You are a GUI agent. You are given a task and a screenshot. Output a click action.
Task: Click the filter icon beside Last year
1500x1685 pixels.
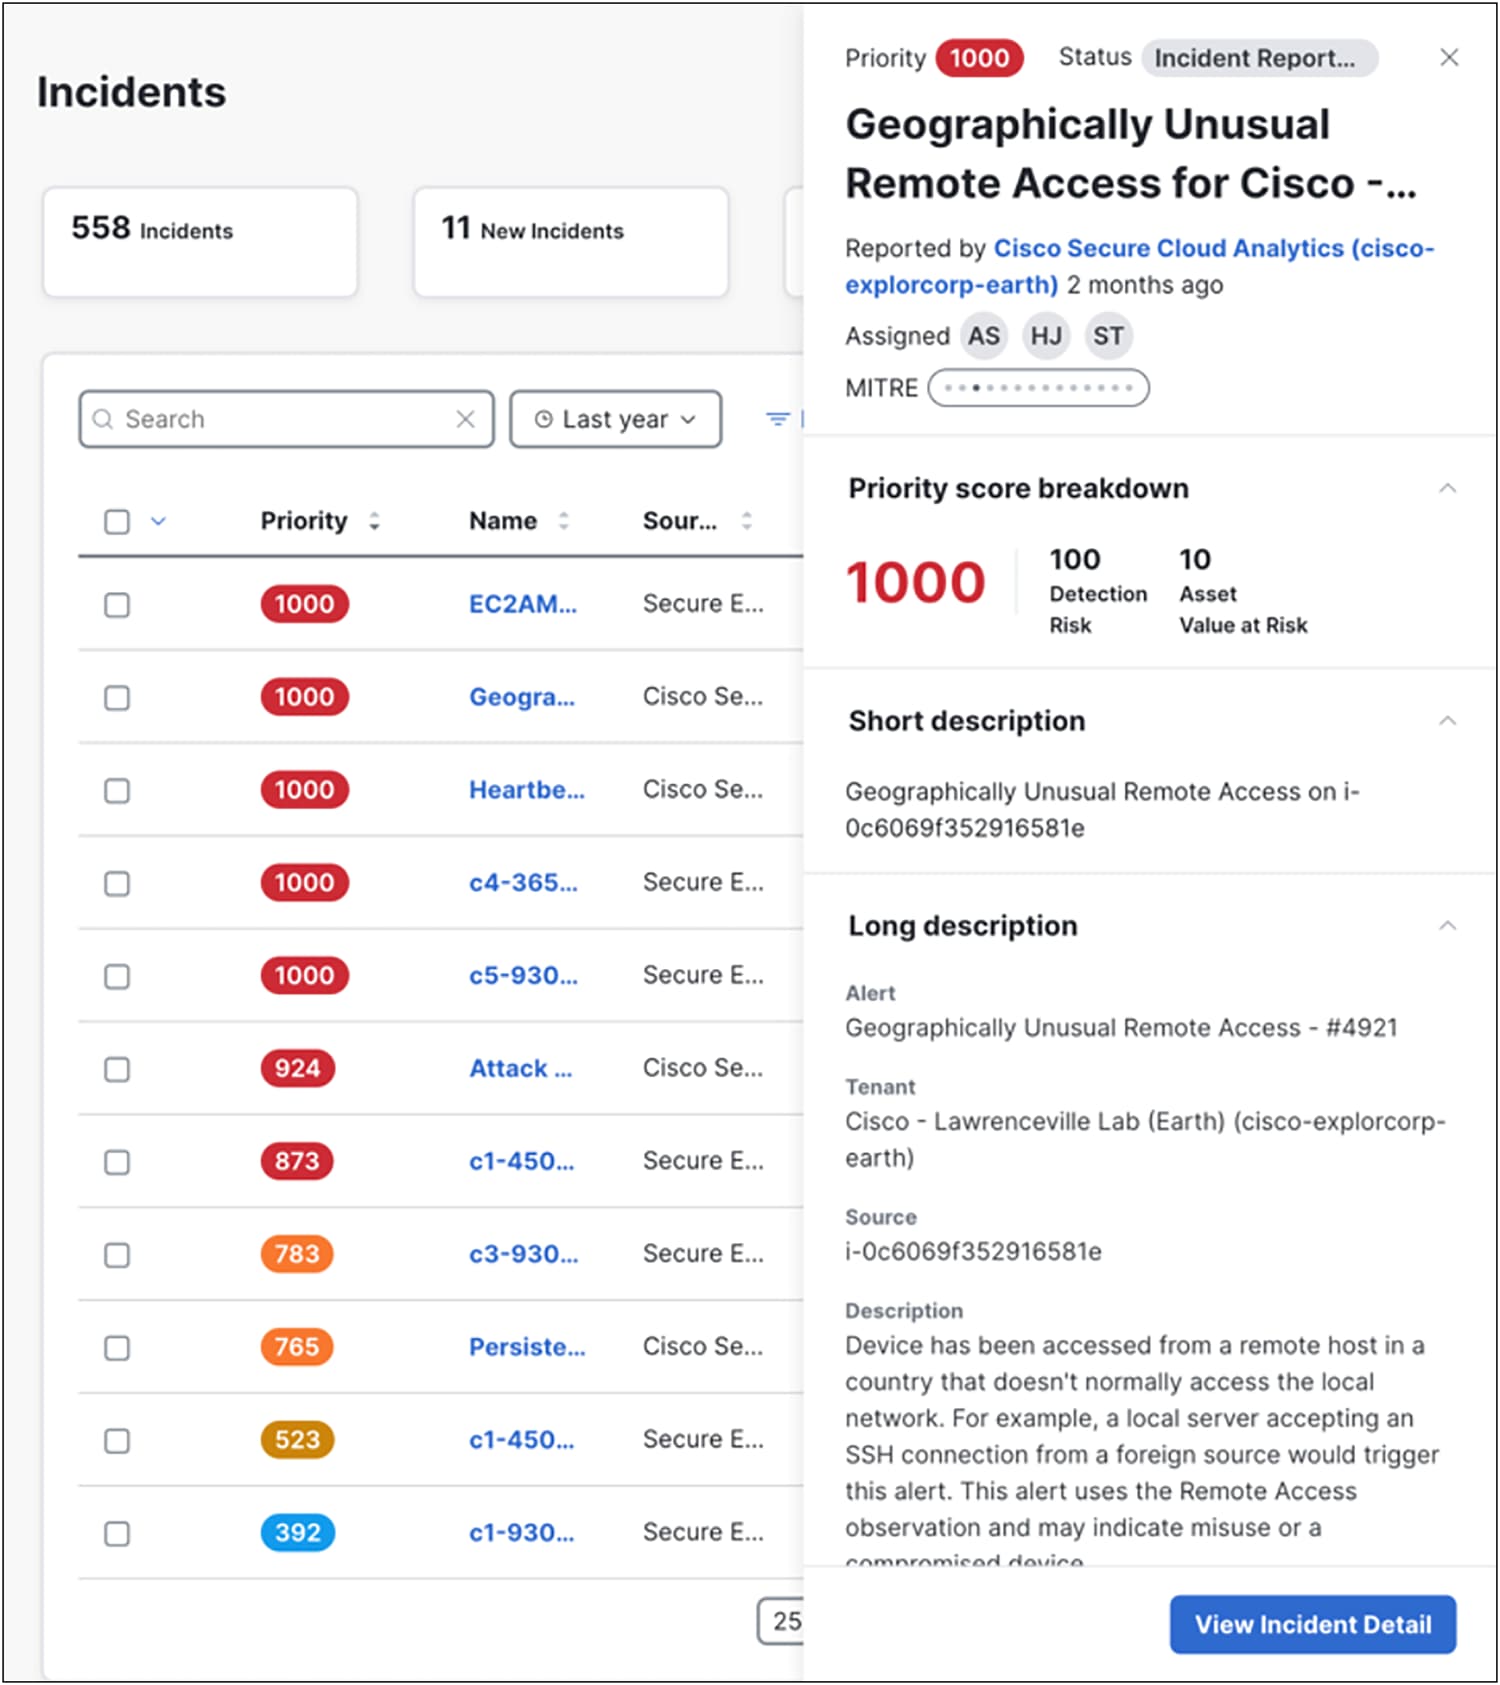pos(778,419)
